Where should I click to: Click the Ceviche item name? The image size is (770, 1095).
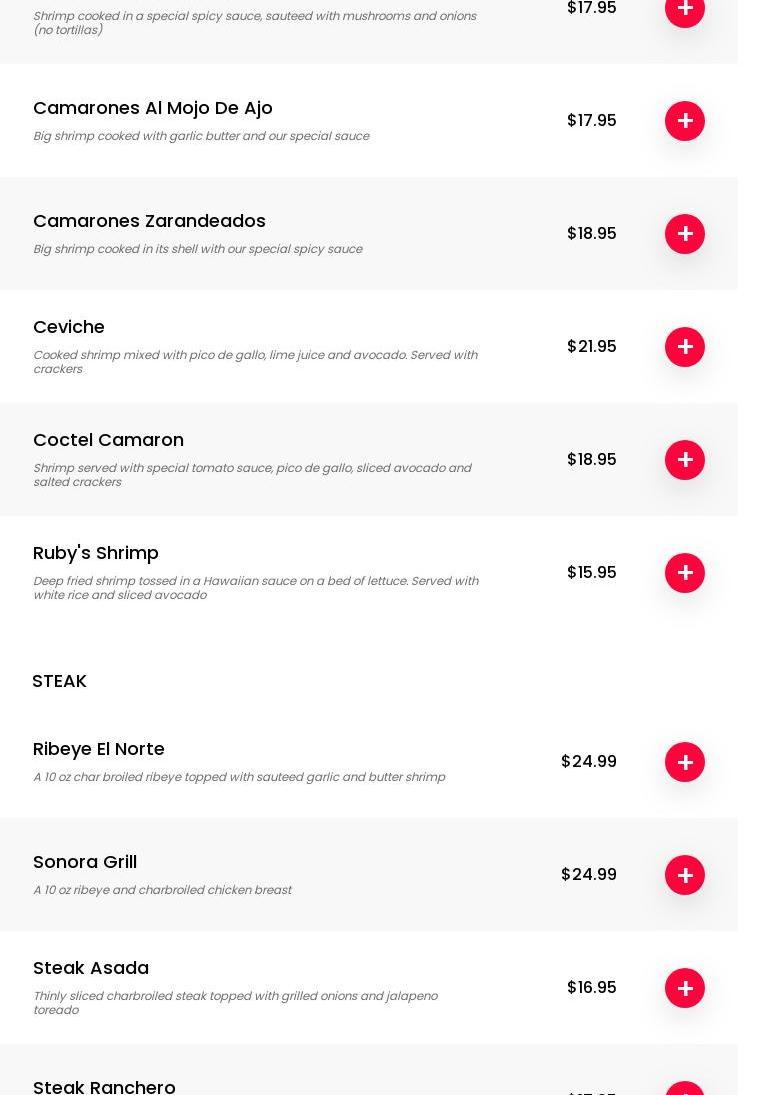[69, 327]
